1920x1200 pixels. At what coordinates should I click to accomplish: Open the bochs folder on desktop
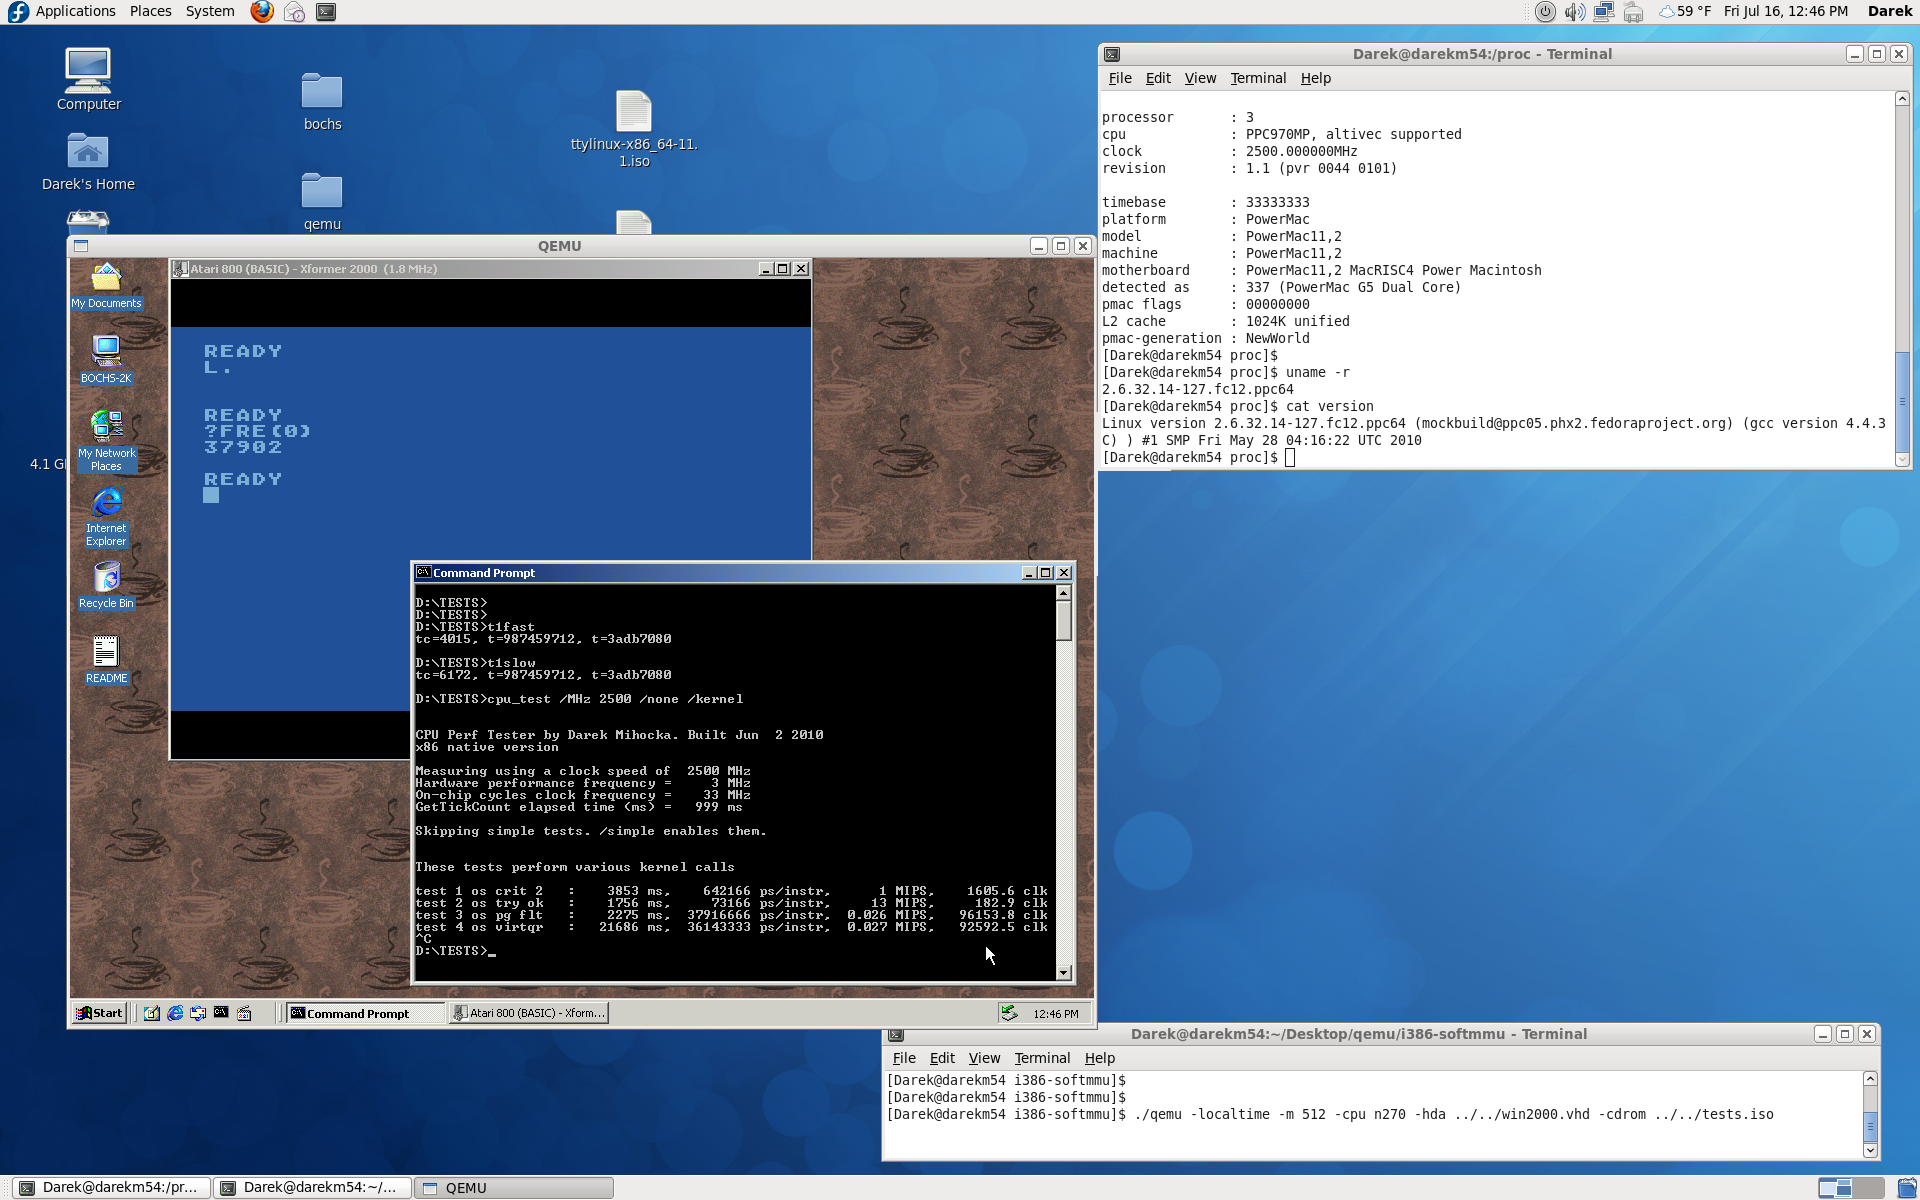coord(322,101)
